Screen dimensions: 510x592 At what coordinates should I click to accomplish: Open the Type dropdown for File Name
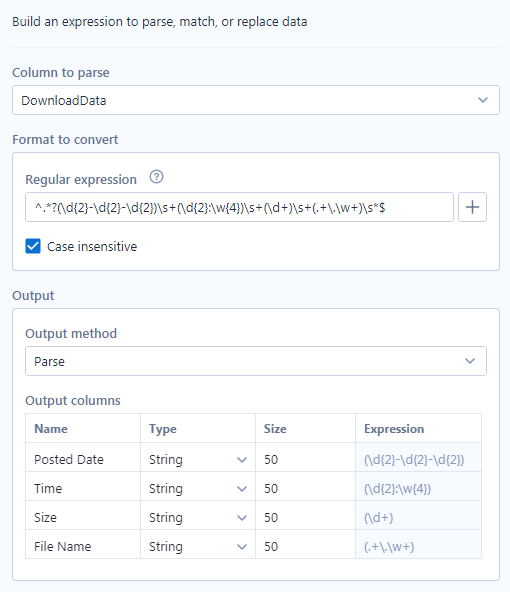(x=198, y=546)
